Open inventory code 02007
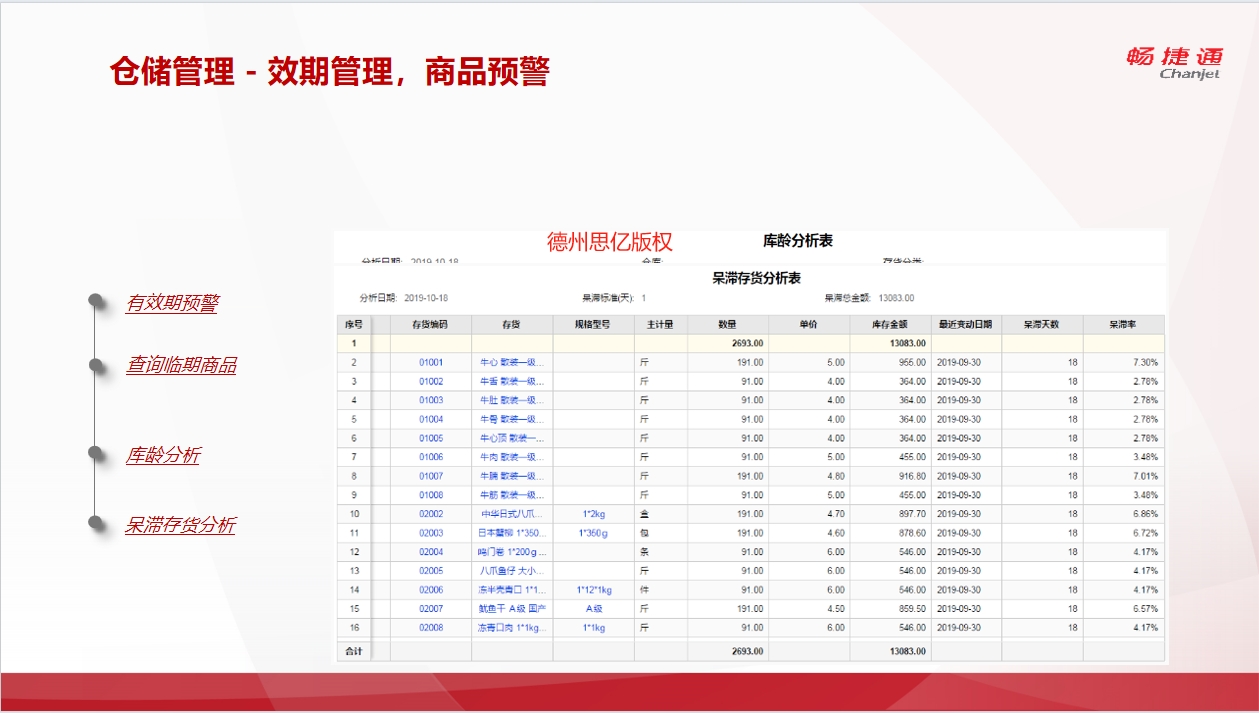1259x713 pixels. point(431,609)
